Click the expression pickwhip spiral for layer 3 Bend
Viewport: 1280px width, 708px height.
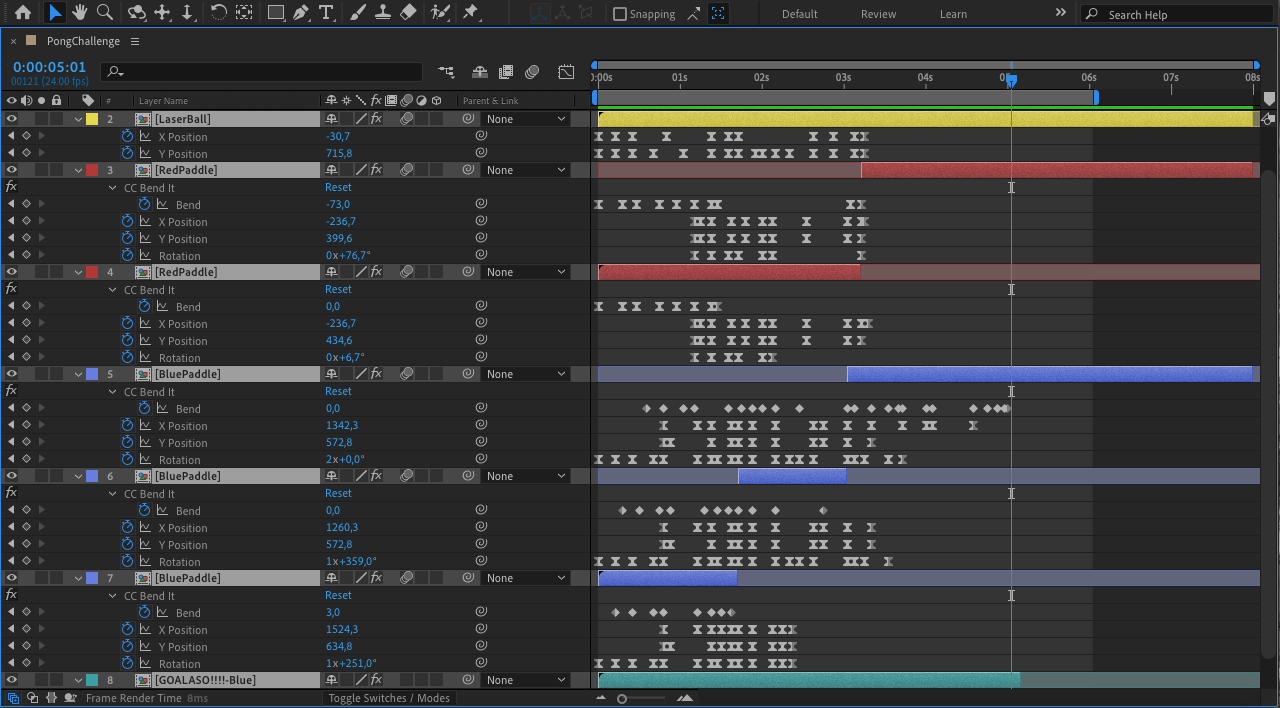(481, 204)
